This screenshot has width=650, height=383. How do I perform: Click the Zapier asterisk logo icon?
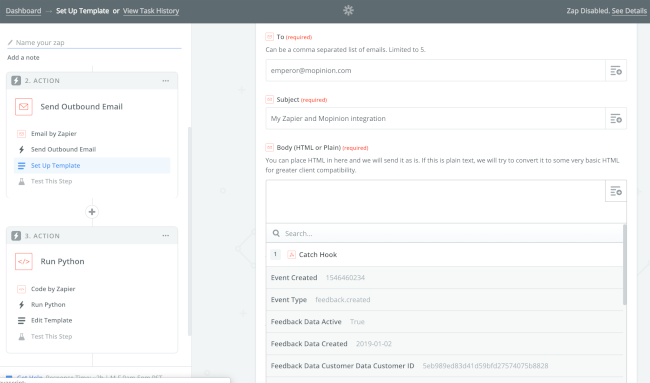[x=348, y=10]
